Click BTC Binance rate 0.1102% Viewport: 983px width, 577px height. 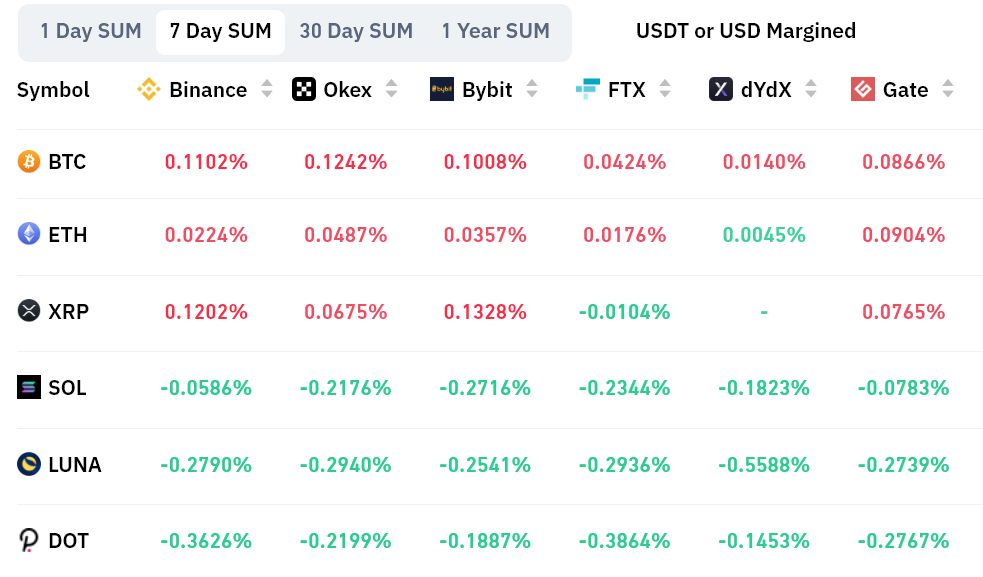pyautogui.click(x=206, y=161)
